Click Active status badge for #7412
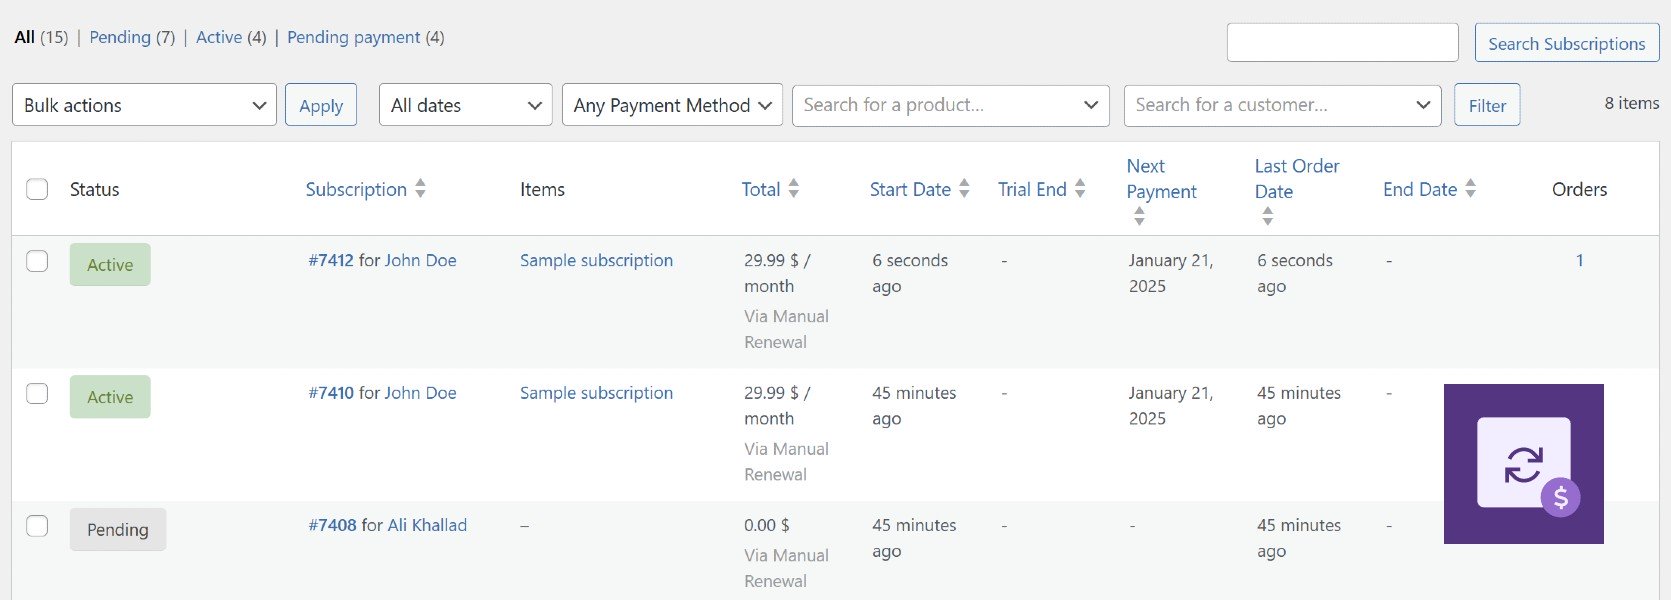 [x=110, y=264]
